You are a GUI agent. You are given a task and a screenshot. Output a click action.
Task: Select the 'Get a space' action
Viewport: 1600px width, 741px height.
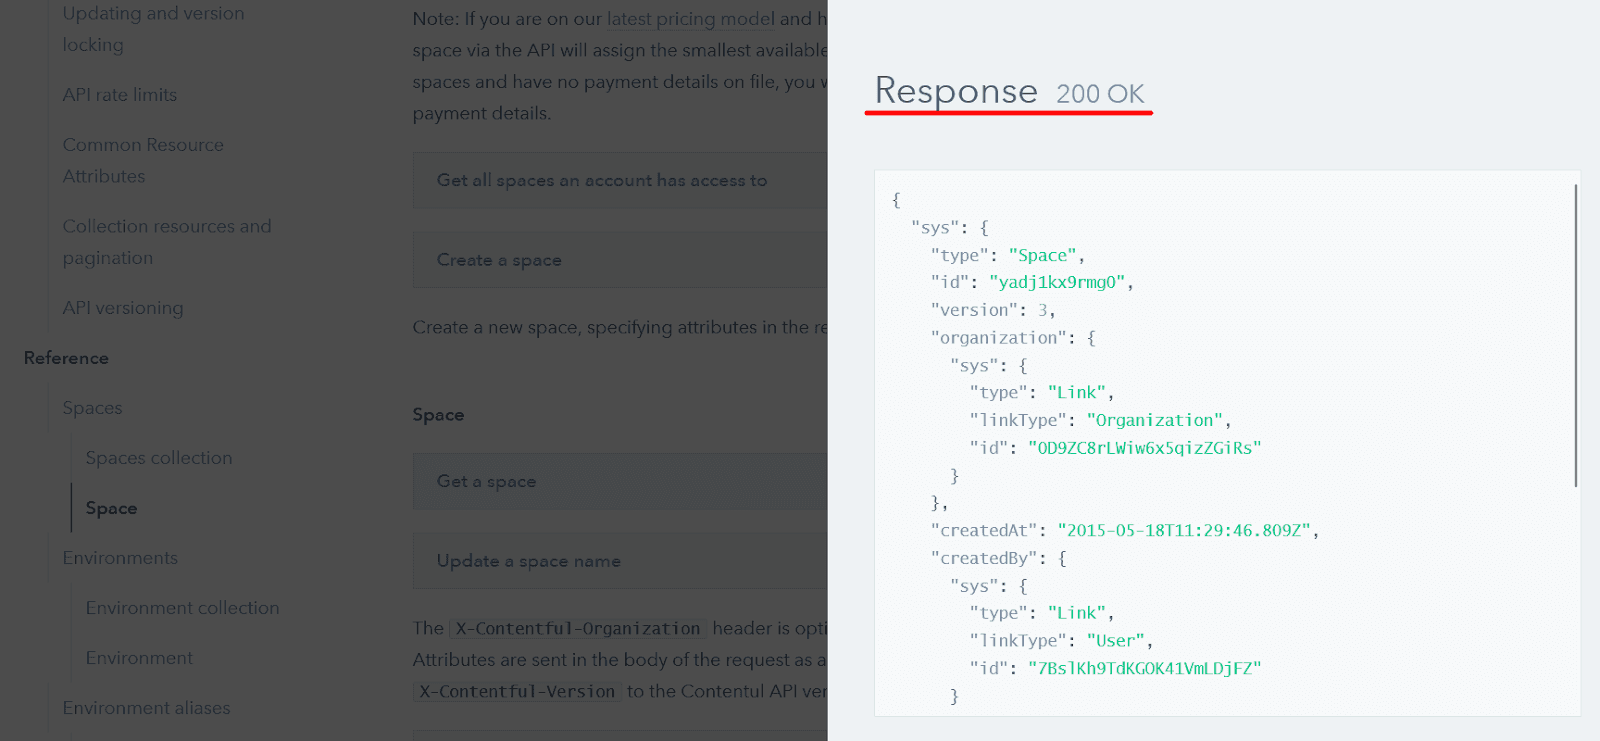point(486,481)
